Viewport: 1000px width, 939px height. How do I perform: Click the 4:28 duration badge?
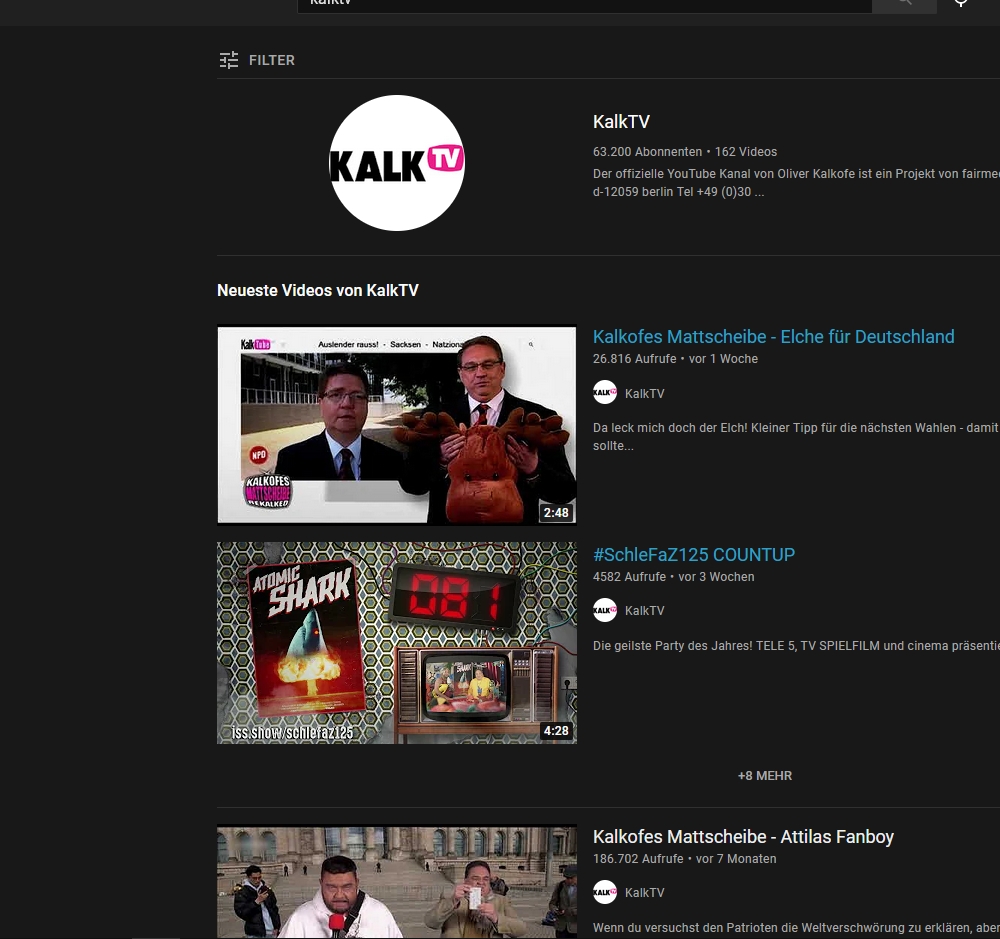tap(555, 730)
